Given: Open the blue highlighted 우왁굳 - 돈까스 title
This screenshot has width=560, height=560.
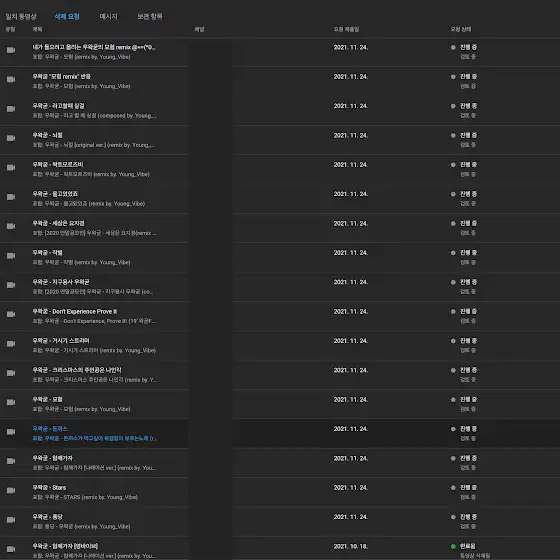Looking at the screenshot, I should click(x=50, y=429).
